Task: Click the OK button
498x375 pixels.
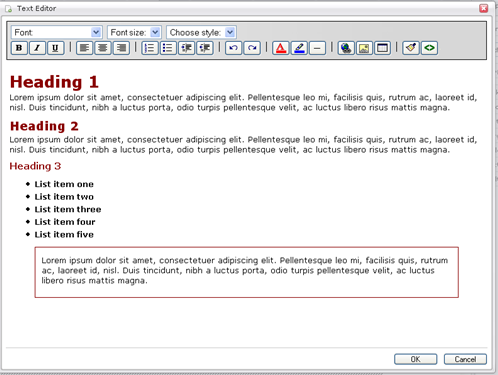Action: click(415, 359)
